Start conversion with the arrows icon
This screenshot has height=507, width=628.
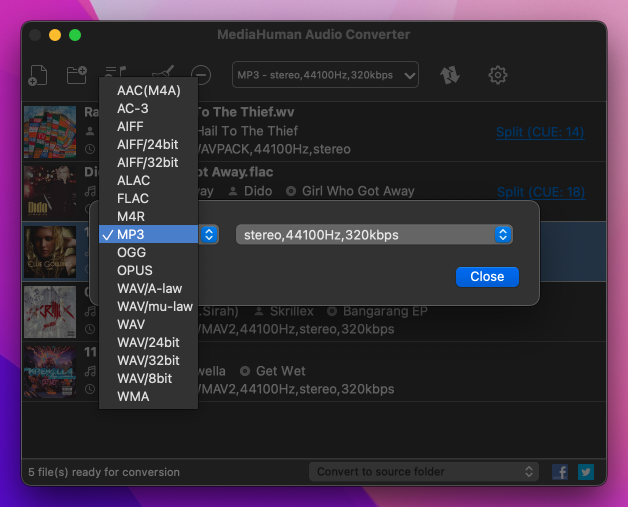tap(450, 75)
